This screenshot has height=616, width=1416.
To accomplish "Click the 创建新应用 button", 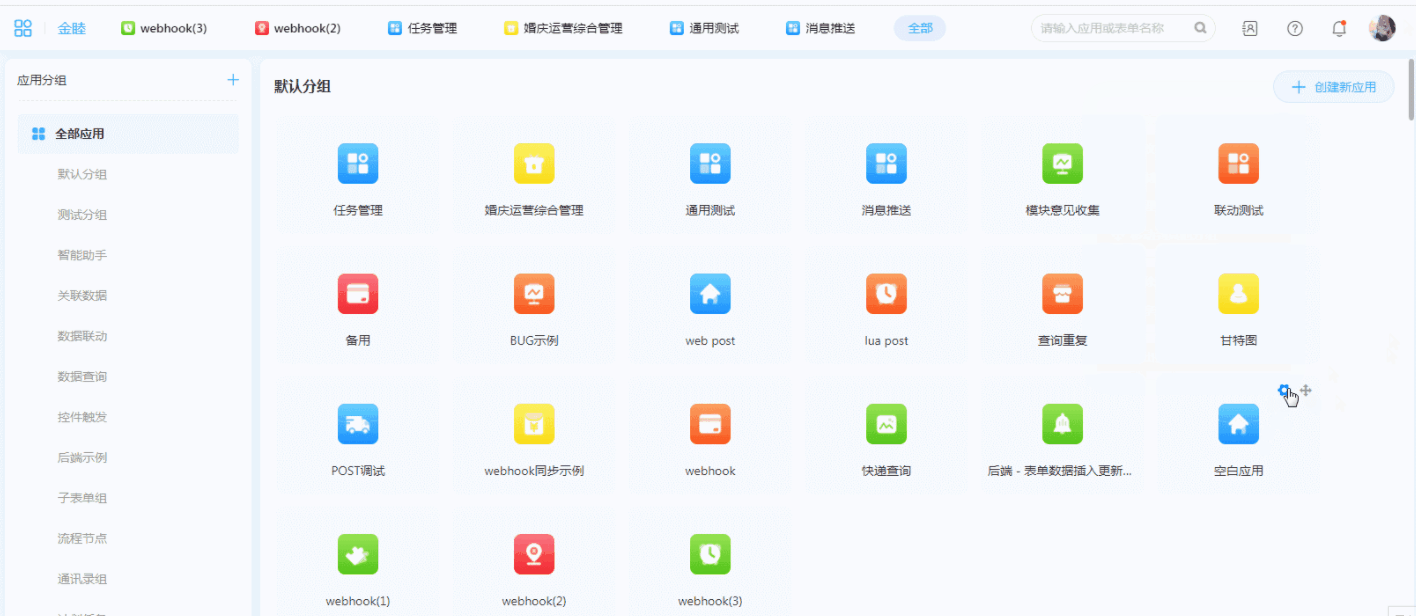I will pyautogui.click(x=1333, y=87).
